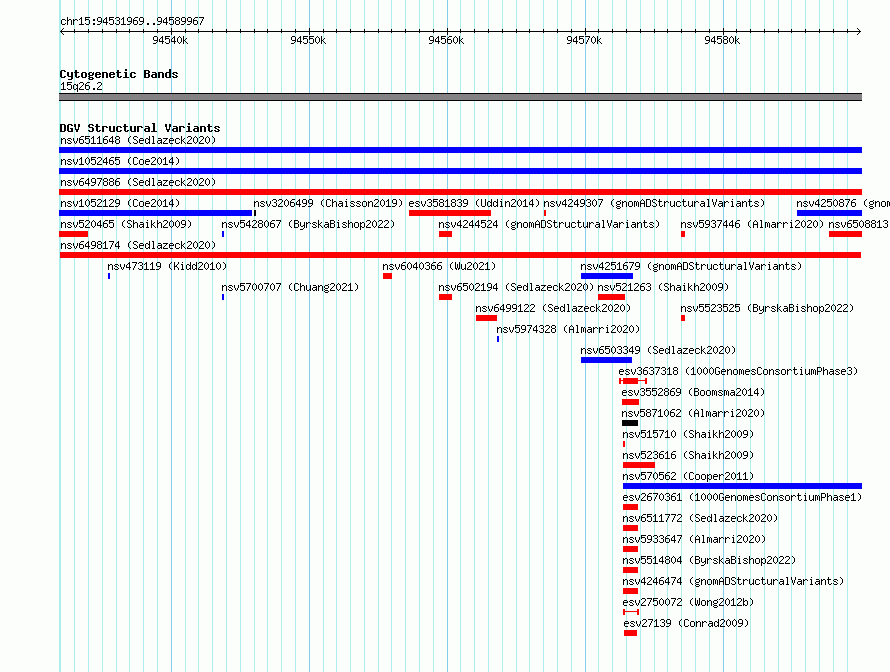Click the nsv6497886 (Sedlazeck2020) red bar
Image resolution: width=890 pixels, height=672 pixels.
click(460, 192)
